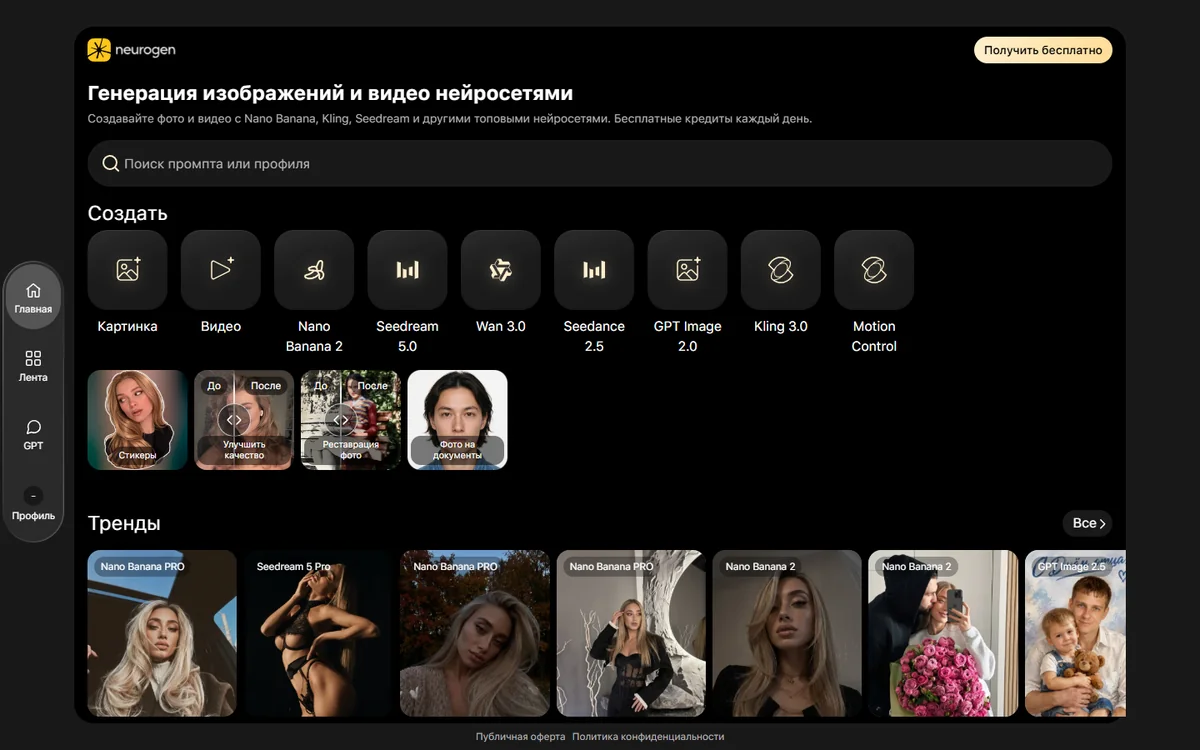Open the Стикеры preset card
Image resolution: width=1200 pixels, height=750 pixels.
point(138,420)
